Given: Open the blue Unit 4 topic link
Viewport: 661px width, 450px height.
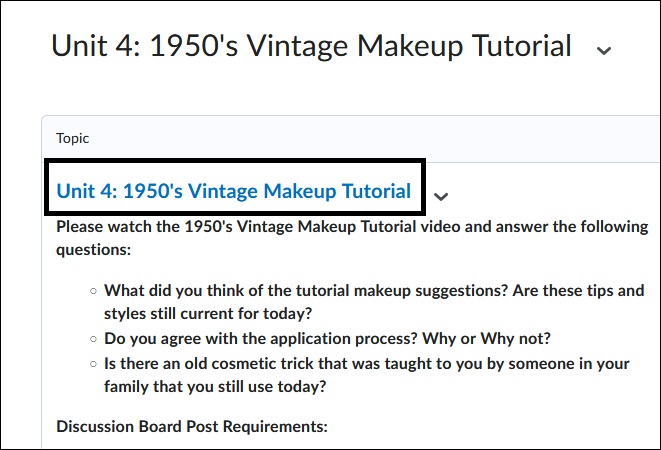Looking at the screenshot, I should (x=233, y=191).
